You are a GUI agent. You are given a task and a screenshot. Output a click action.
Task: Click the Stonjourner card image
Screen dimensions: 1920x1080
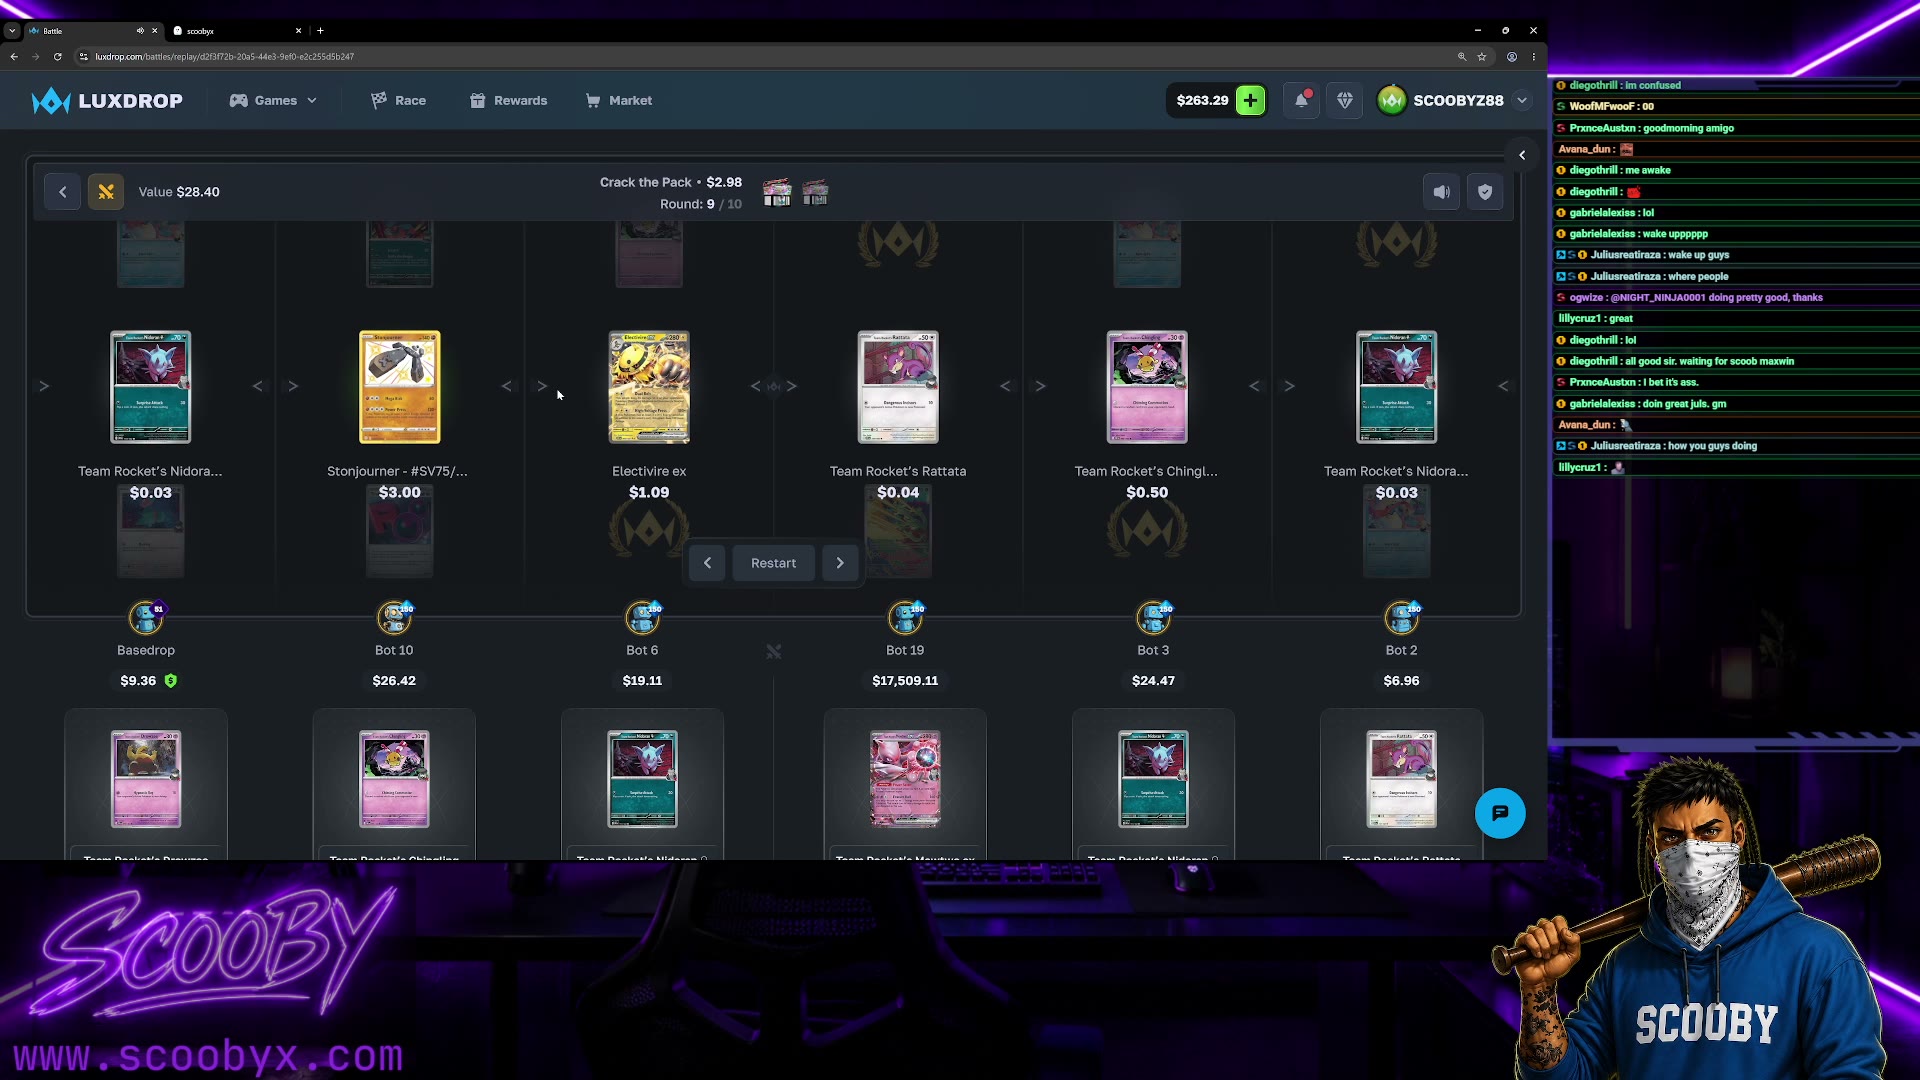tap(399, 387)
